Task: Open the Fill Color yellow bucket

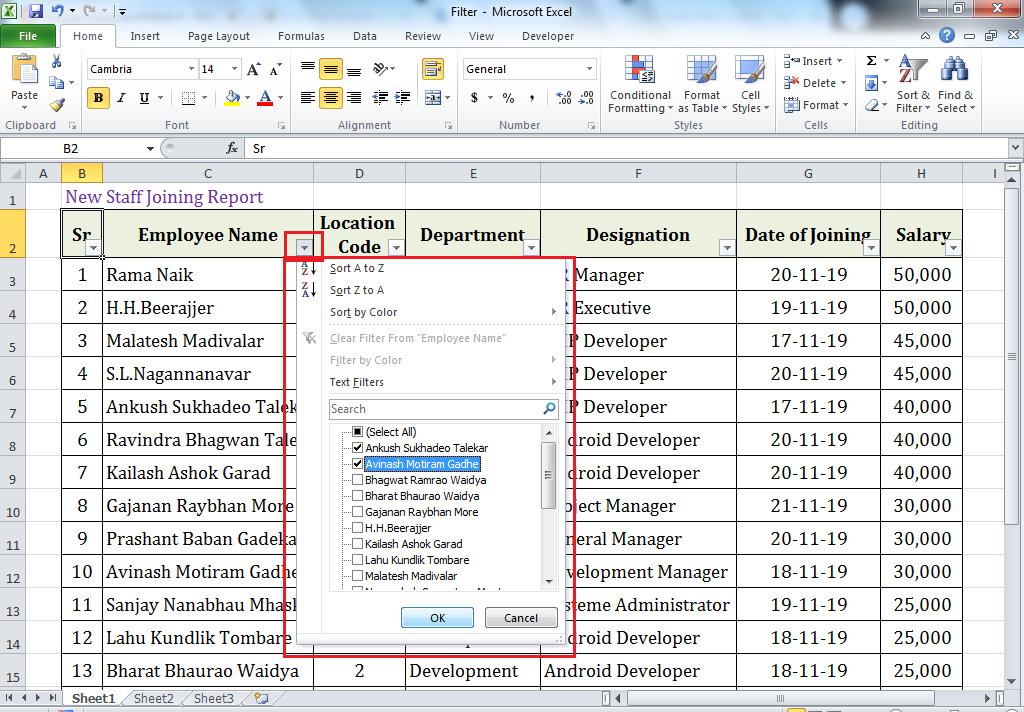Action: point(232,98)
